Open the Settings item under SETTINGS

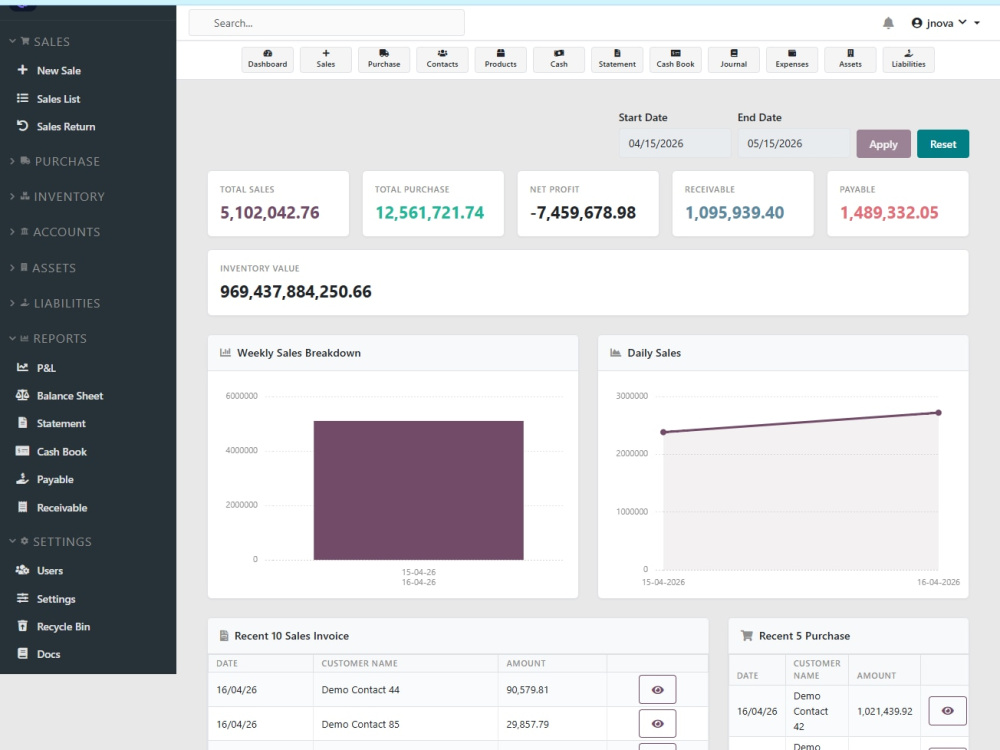tap(46, 598)
